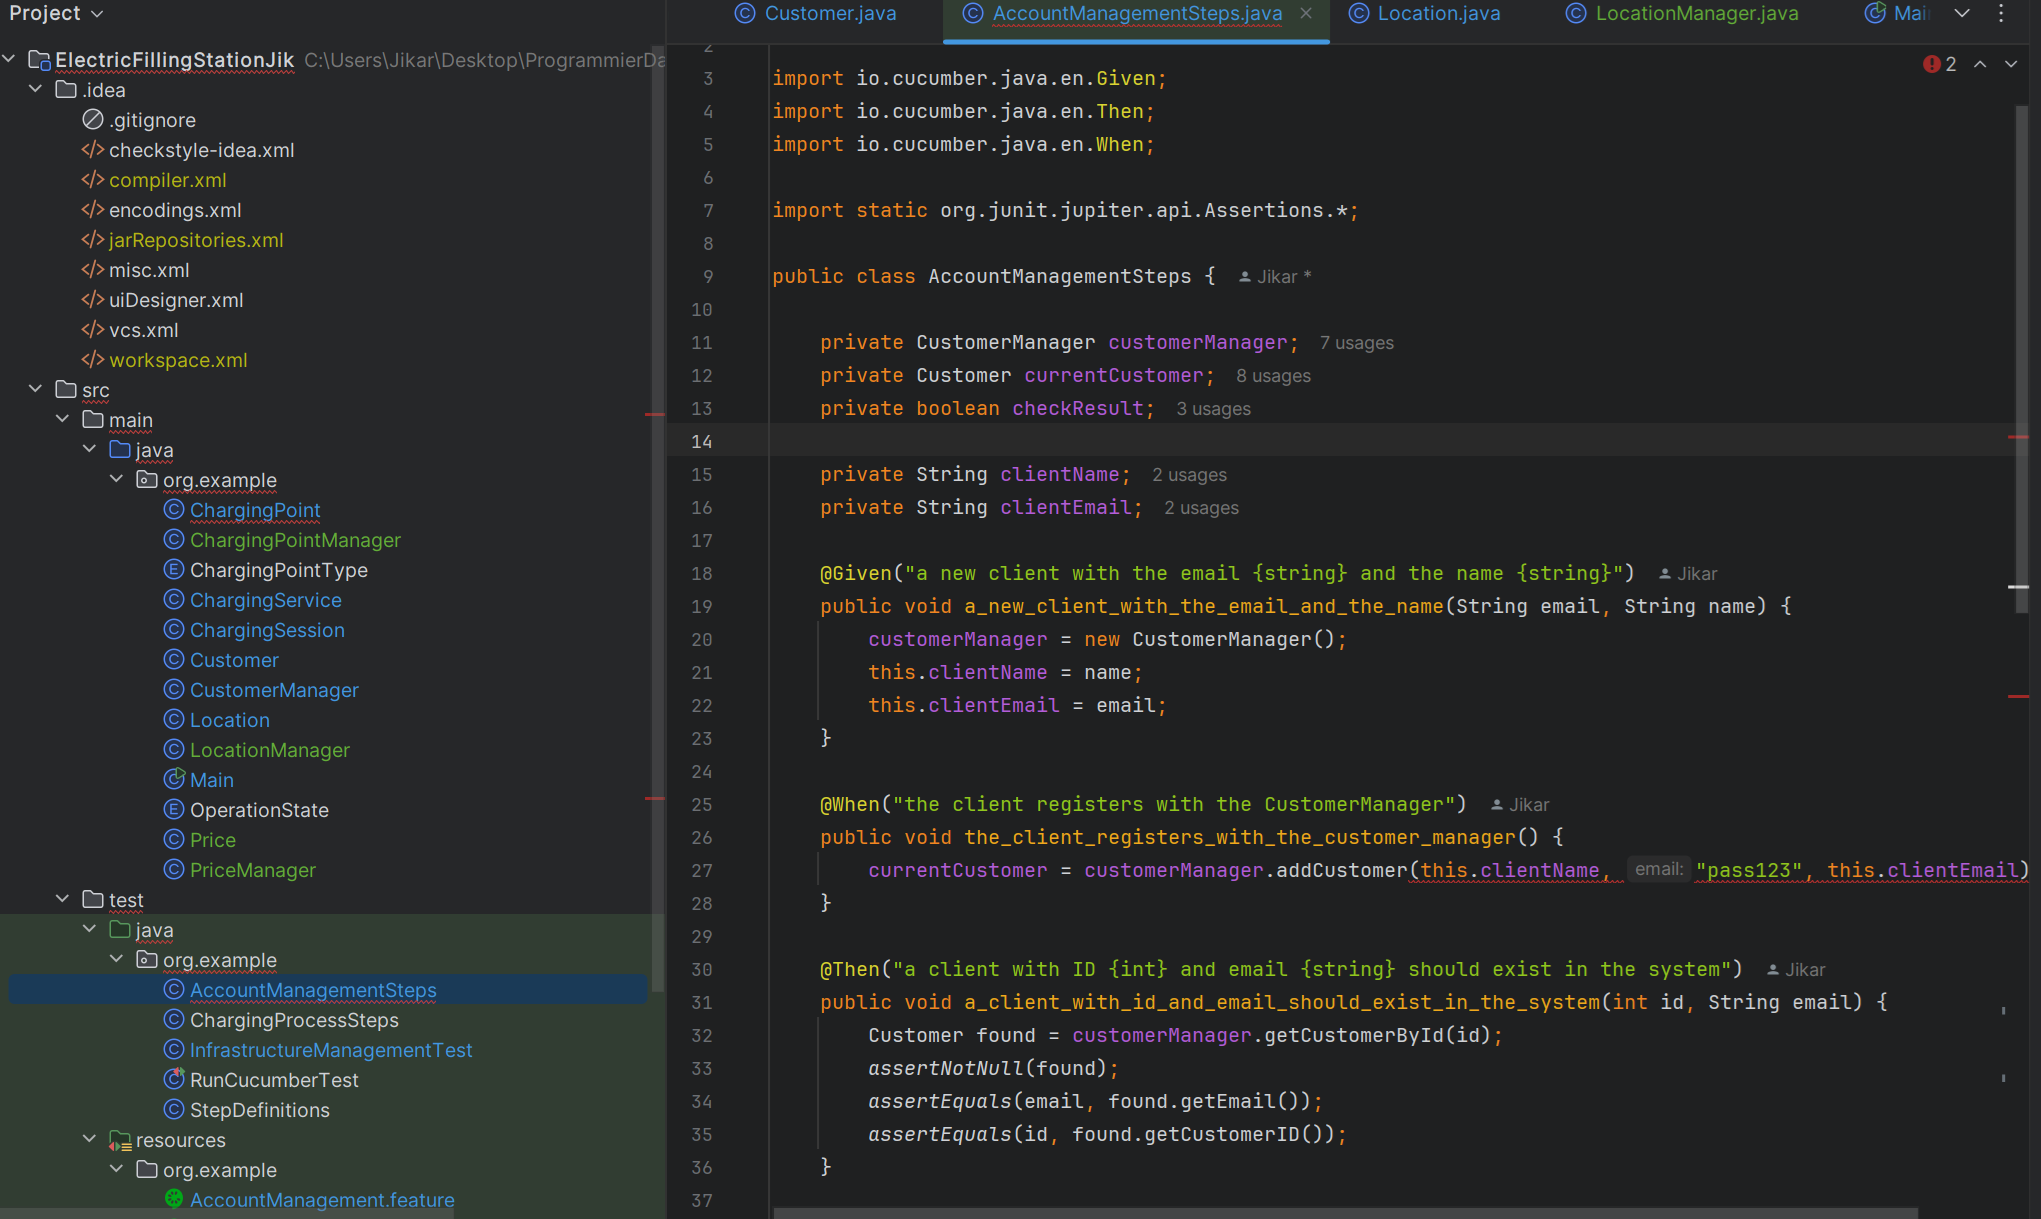Click the class icon next to CustomerManager

[x=175, y=690]
